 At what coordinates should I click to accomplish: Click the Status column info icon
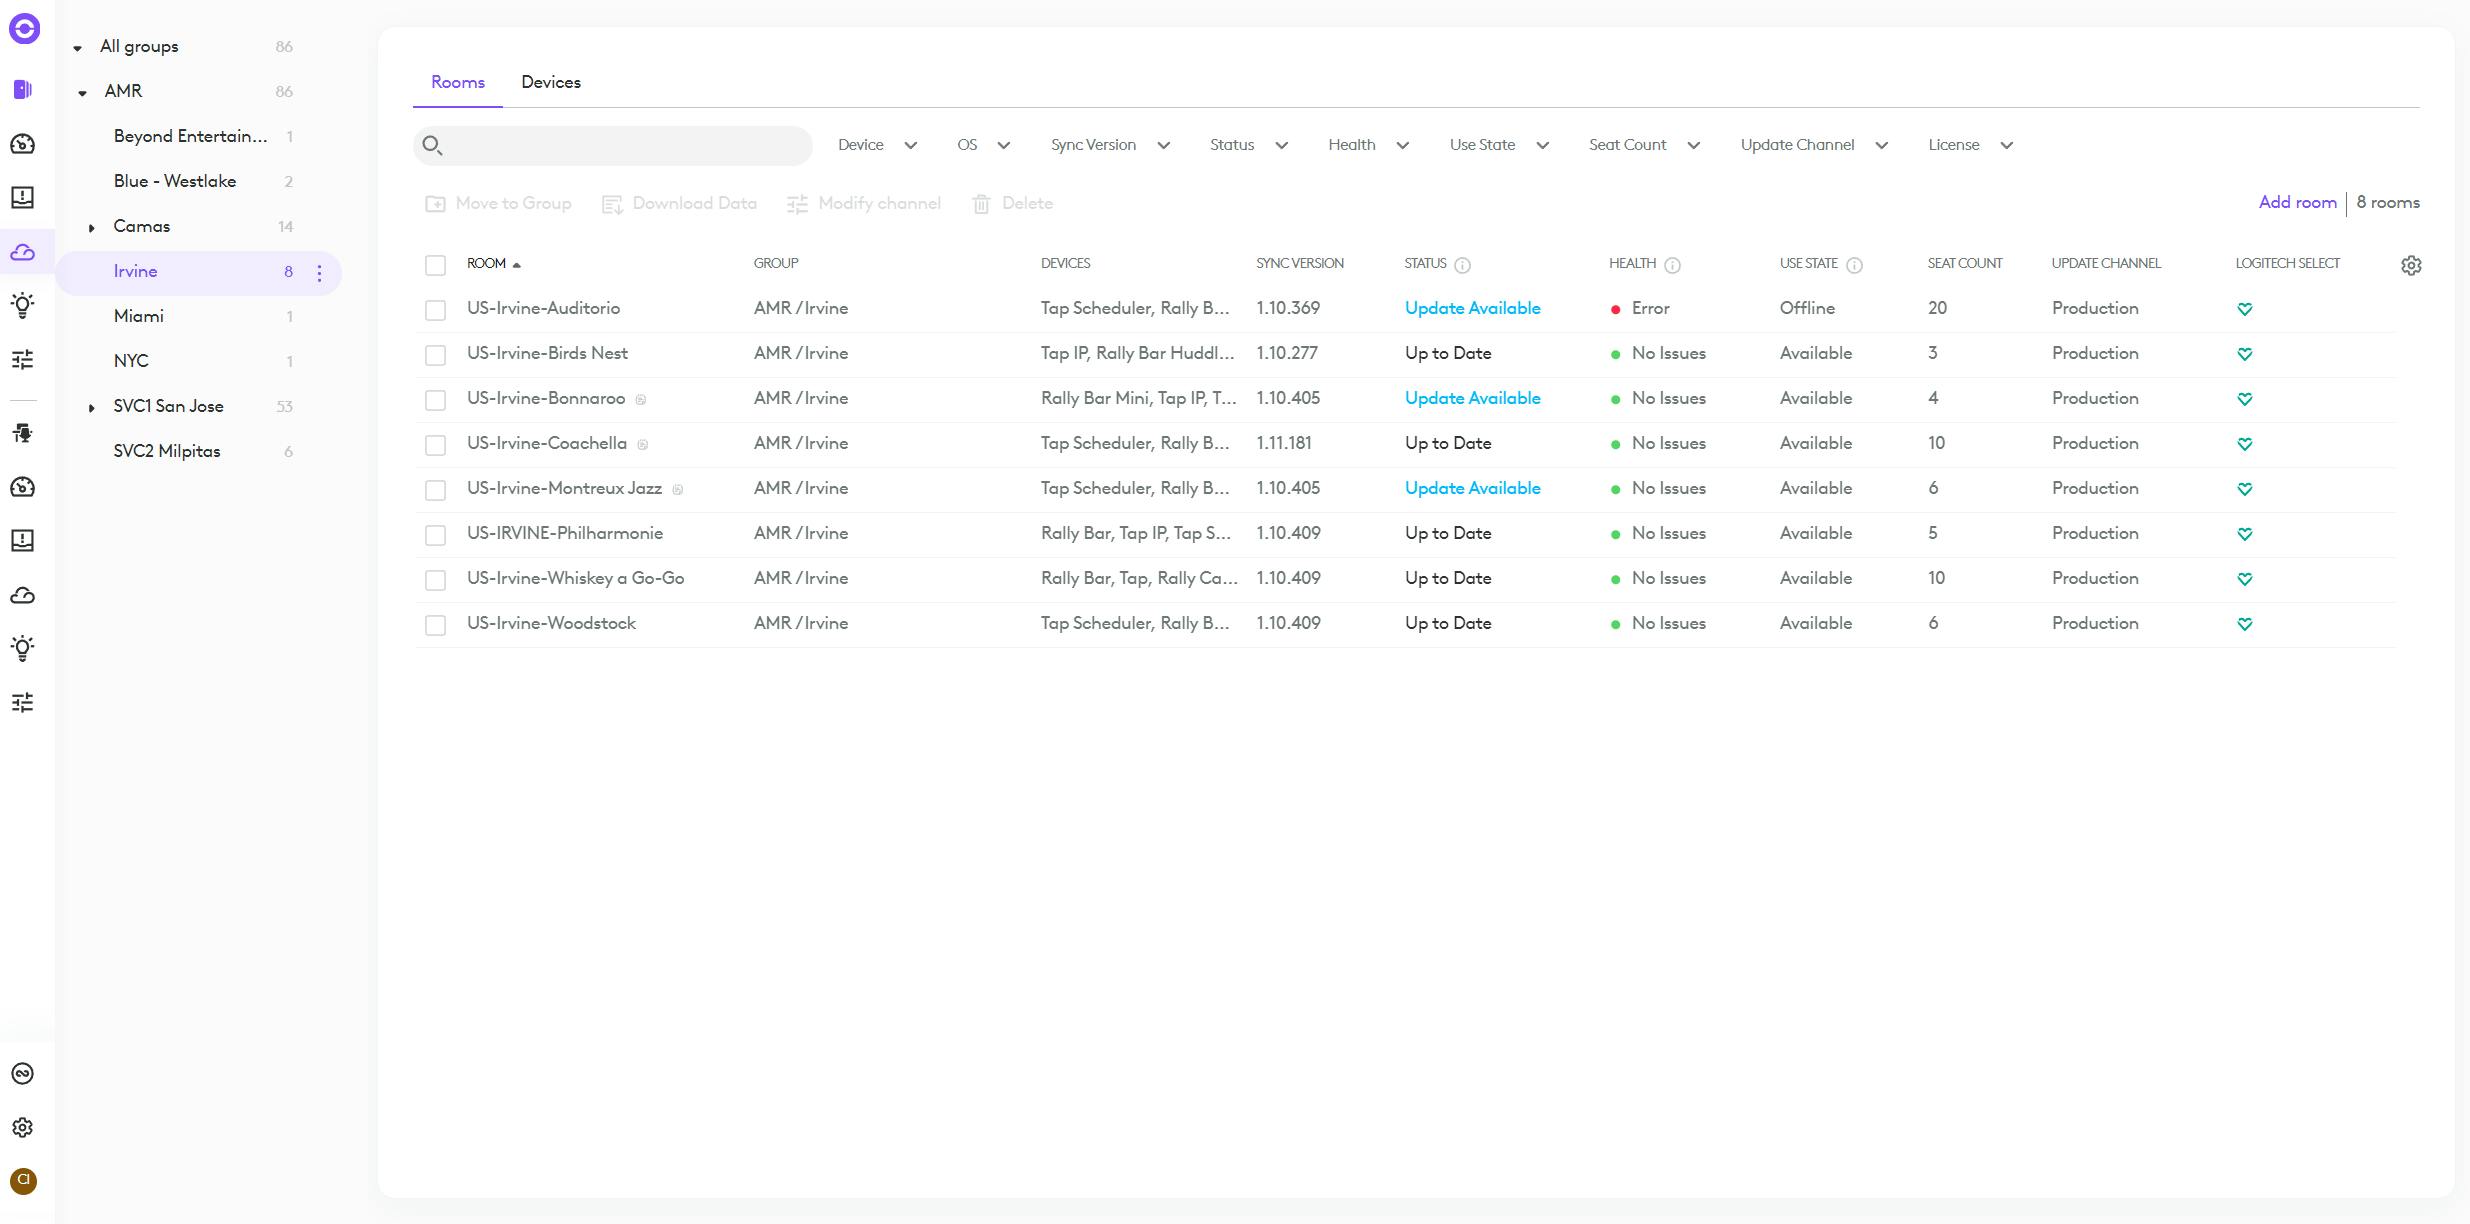(1462, 265)
